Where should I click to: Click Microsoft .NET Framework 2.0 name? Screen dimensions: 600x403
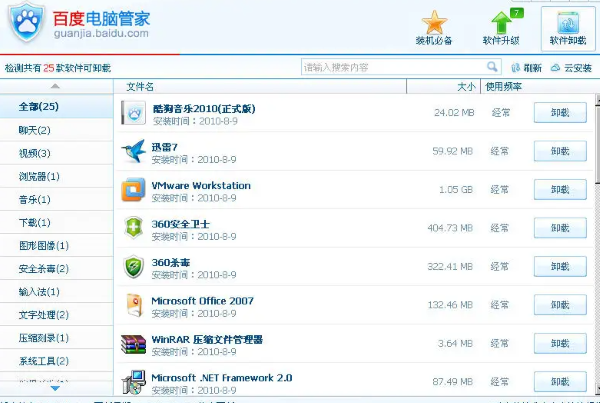(x=222, y=378)
